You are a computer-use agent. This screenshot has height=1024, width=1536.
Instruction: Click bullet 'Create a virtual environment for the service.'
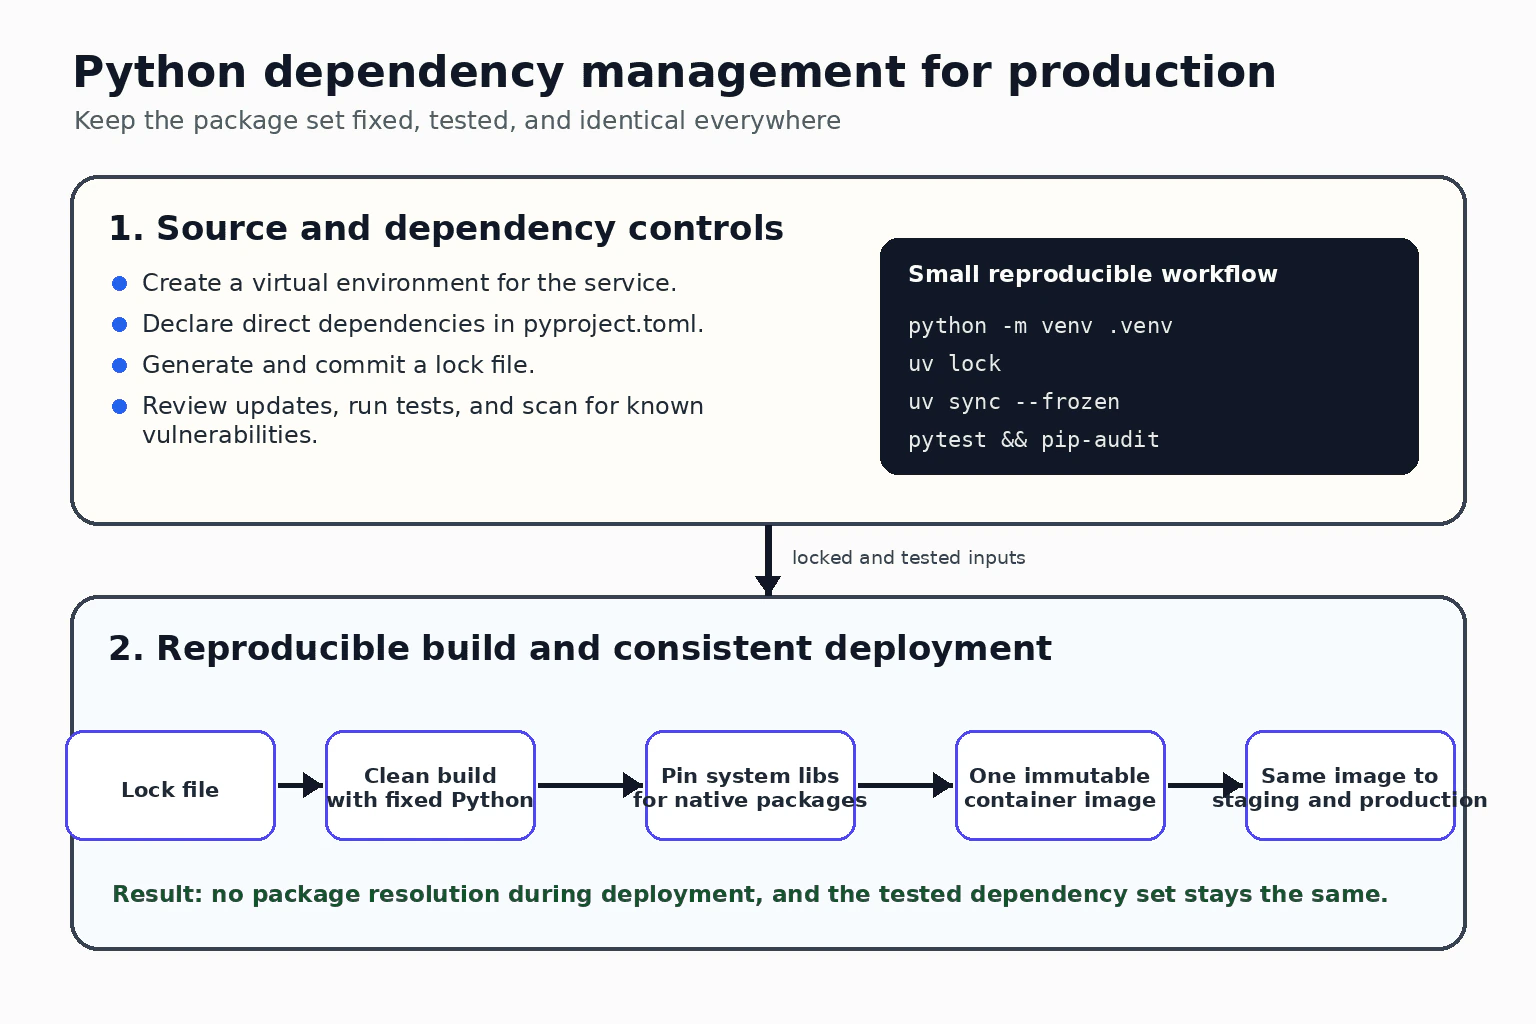click(409, 283)
